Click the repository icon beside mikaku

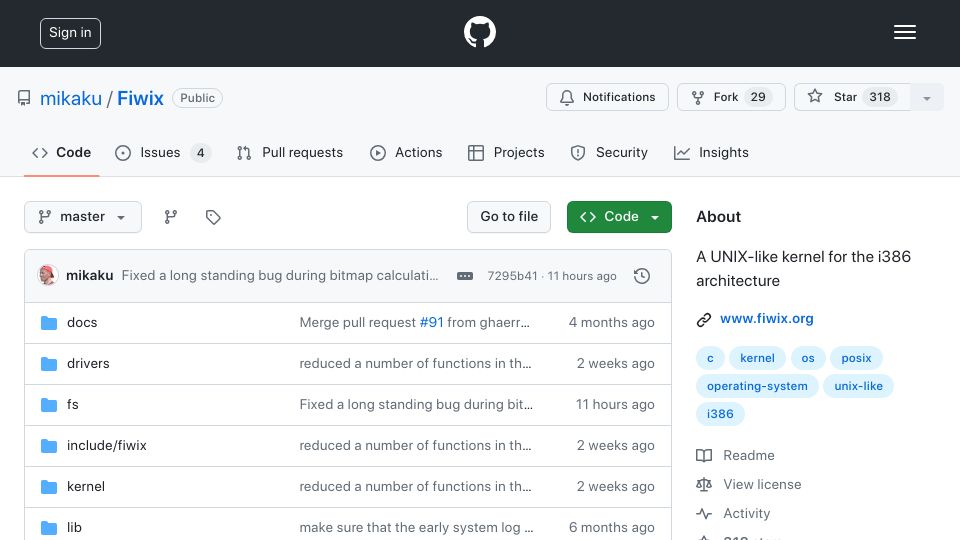(x=24, y=98)
